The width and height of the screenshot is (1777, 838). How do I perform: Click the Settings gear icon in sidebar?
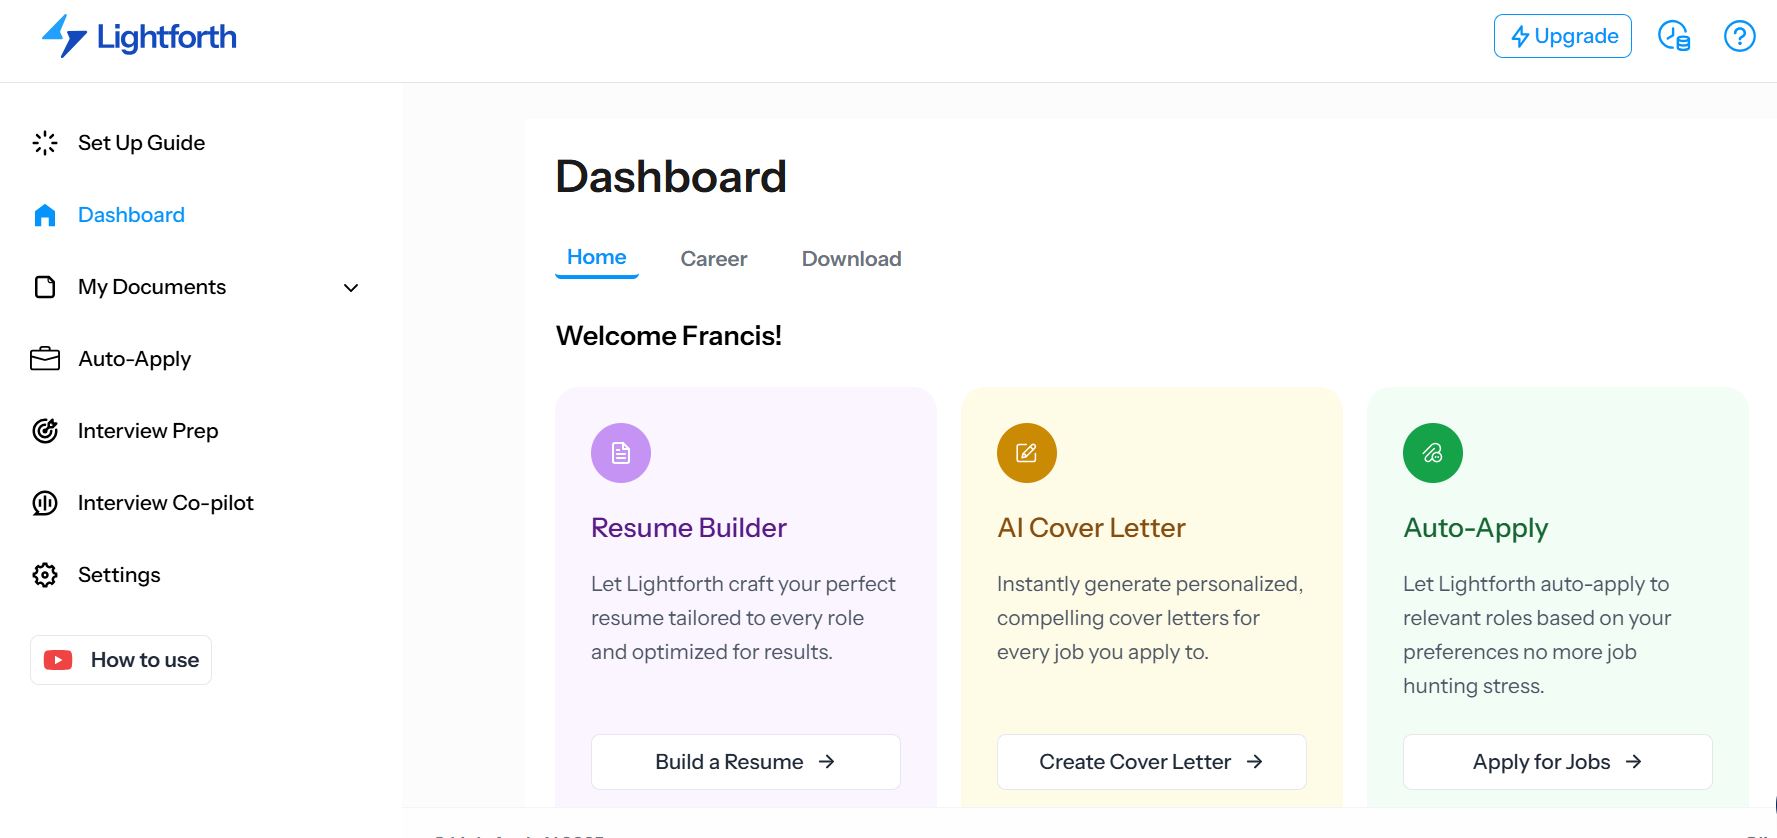pyautogui.click(x=45, y=575)
